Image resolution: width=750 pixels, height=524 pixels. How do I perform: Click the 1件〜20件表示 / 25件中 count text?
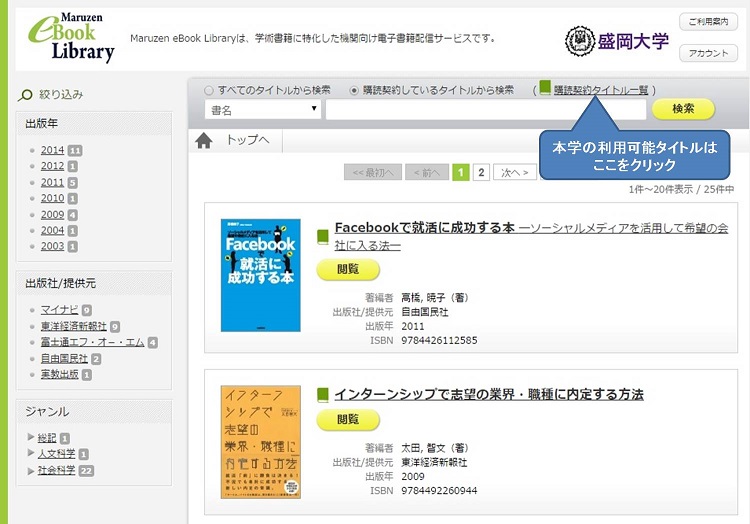(681, 189)
